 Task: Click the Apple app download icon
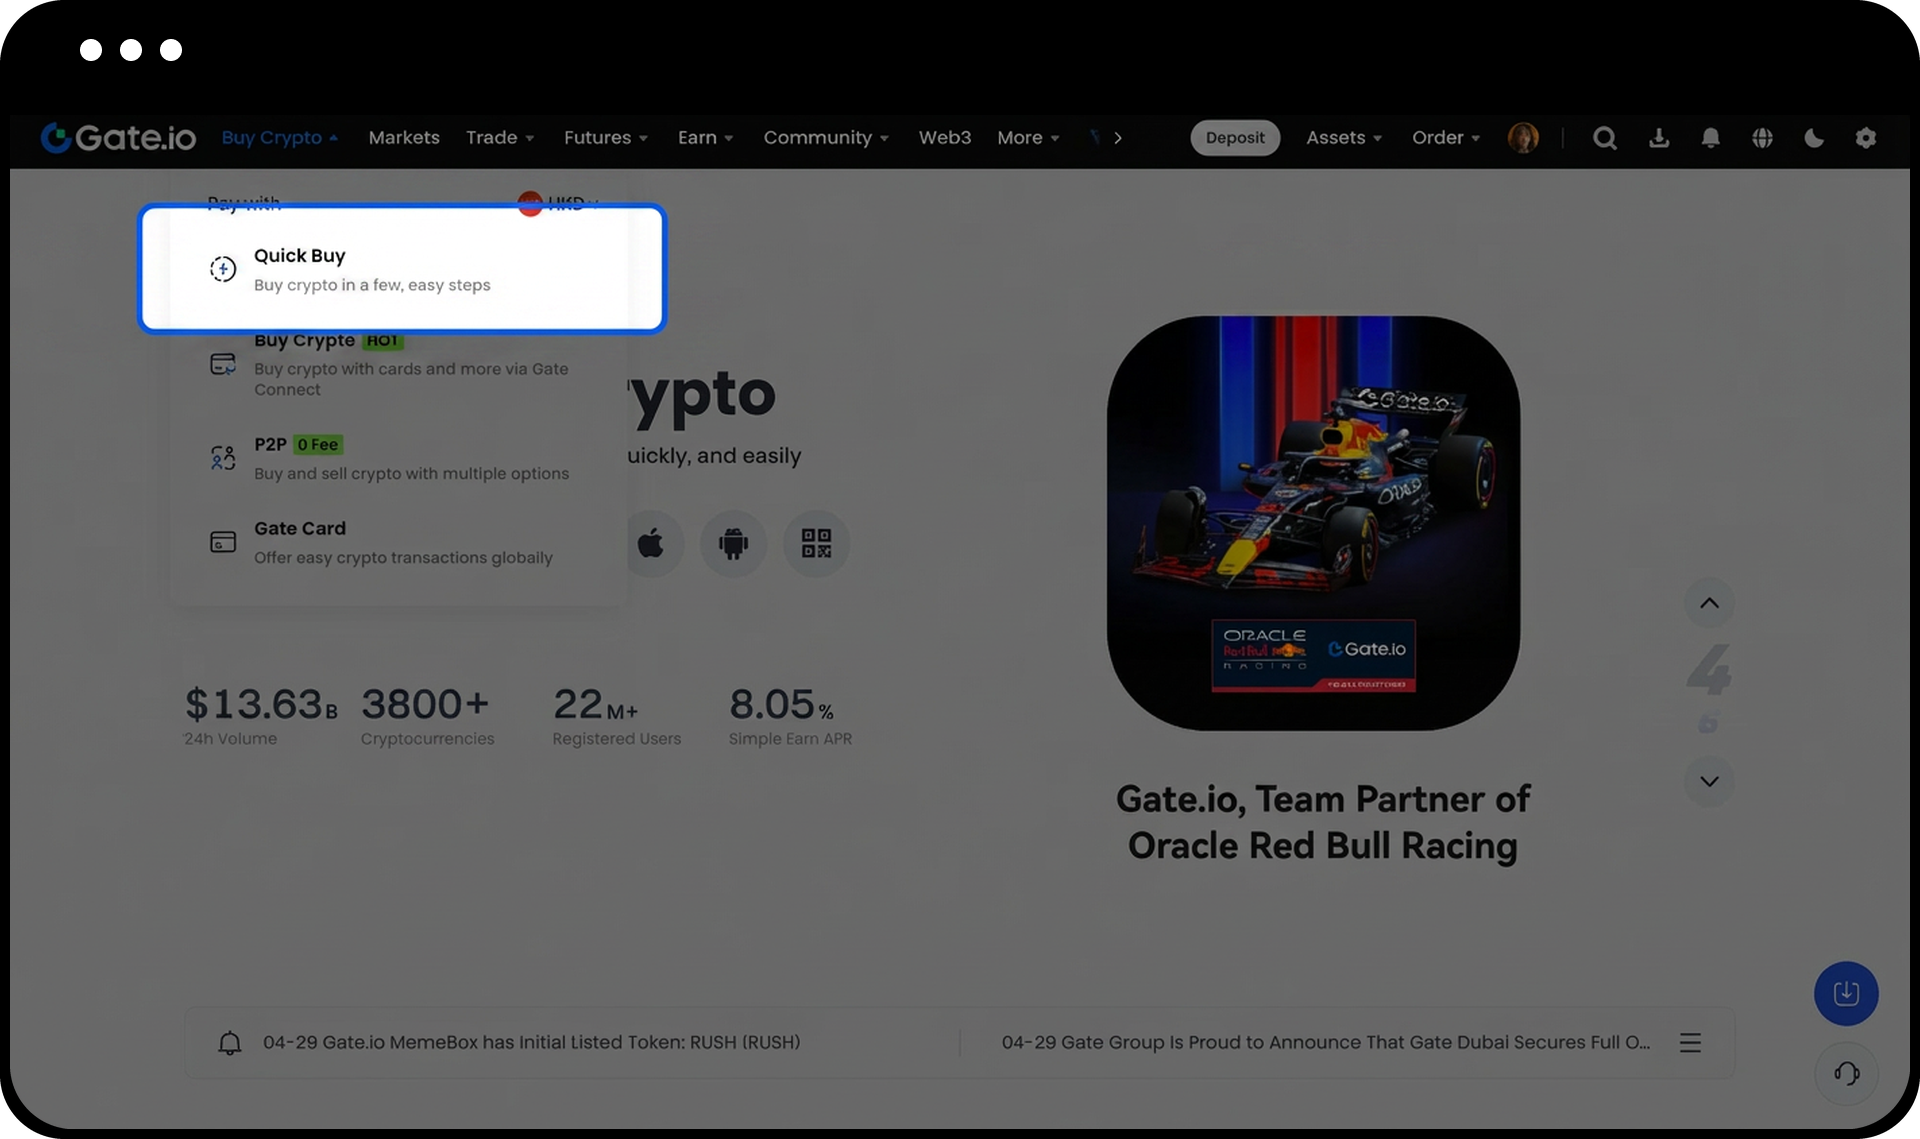pos(651,543)
